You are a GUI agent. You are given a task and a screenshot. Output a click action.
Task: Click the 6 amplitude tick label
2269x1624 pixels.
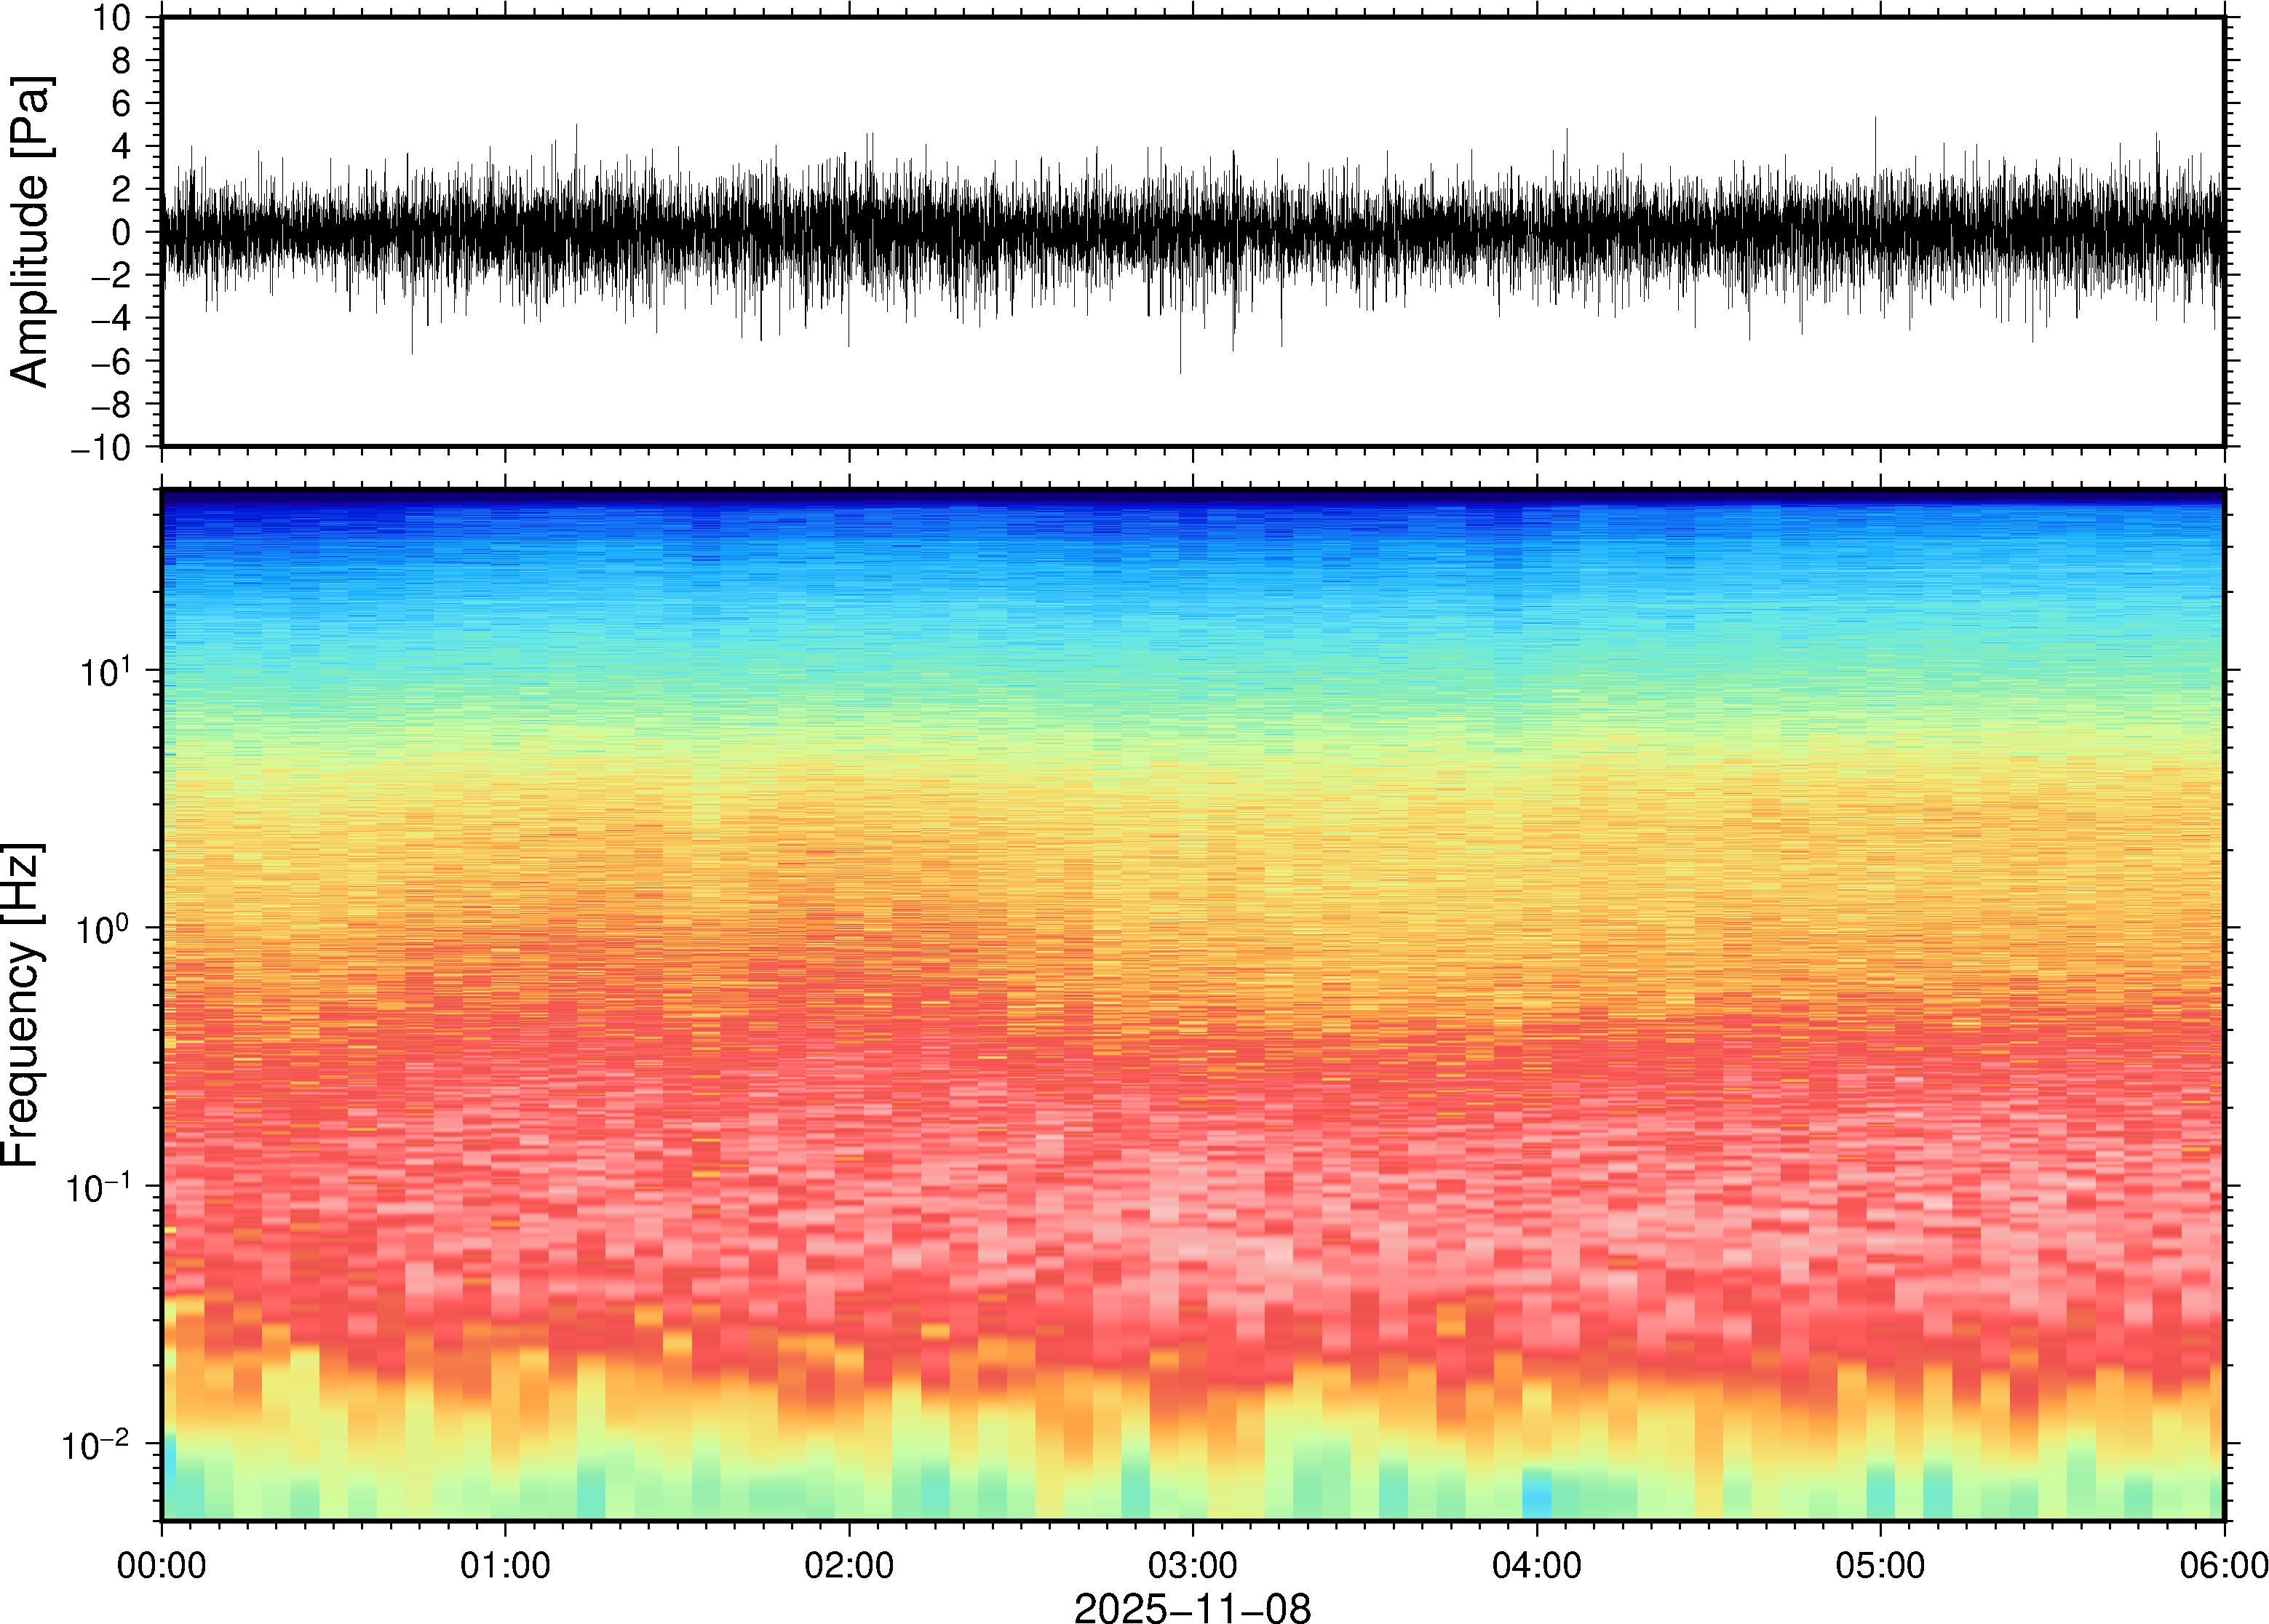[122, 104]
